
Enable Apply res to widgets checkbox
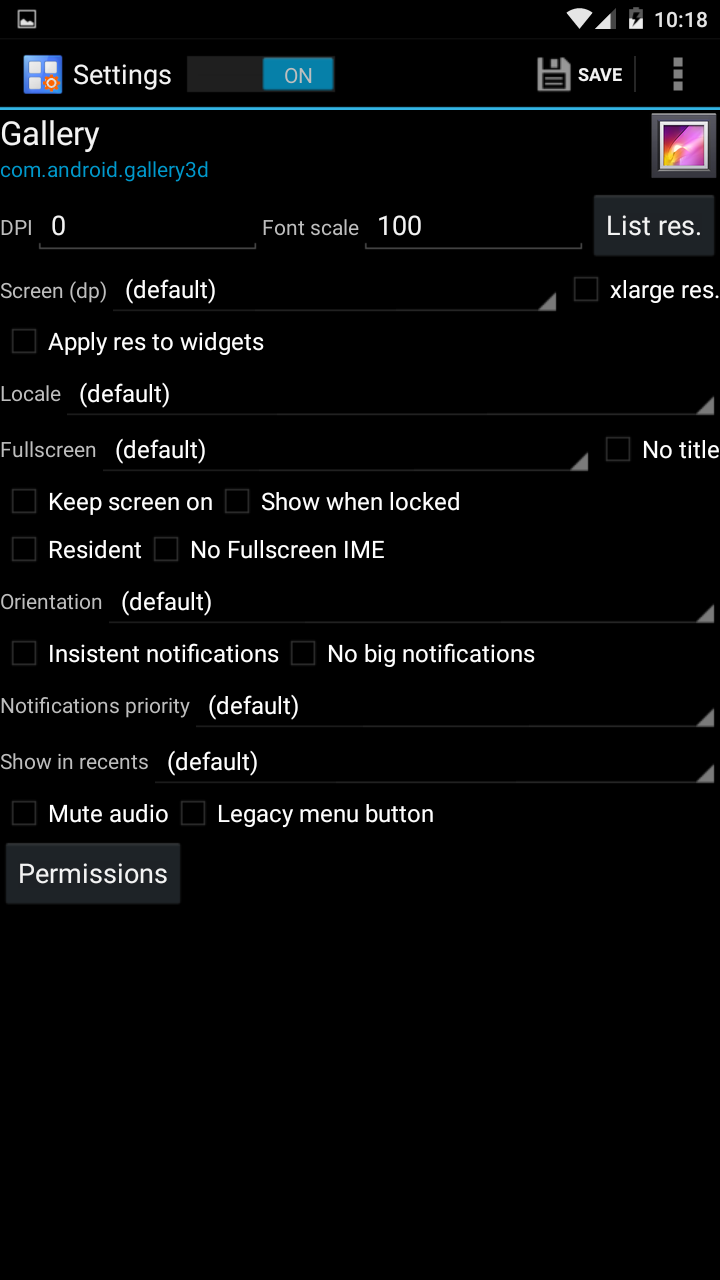click(24, 342)
